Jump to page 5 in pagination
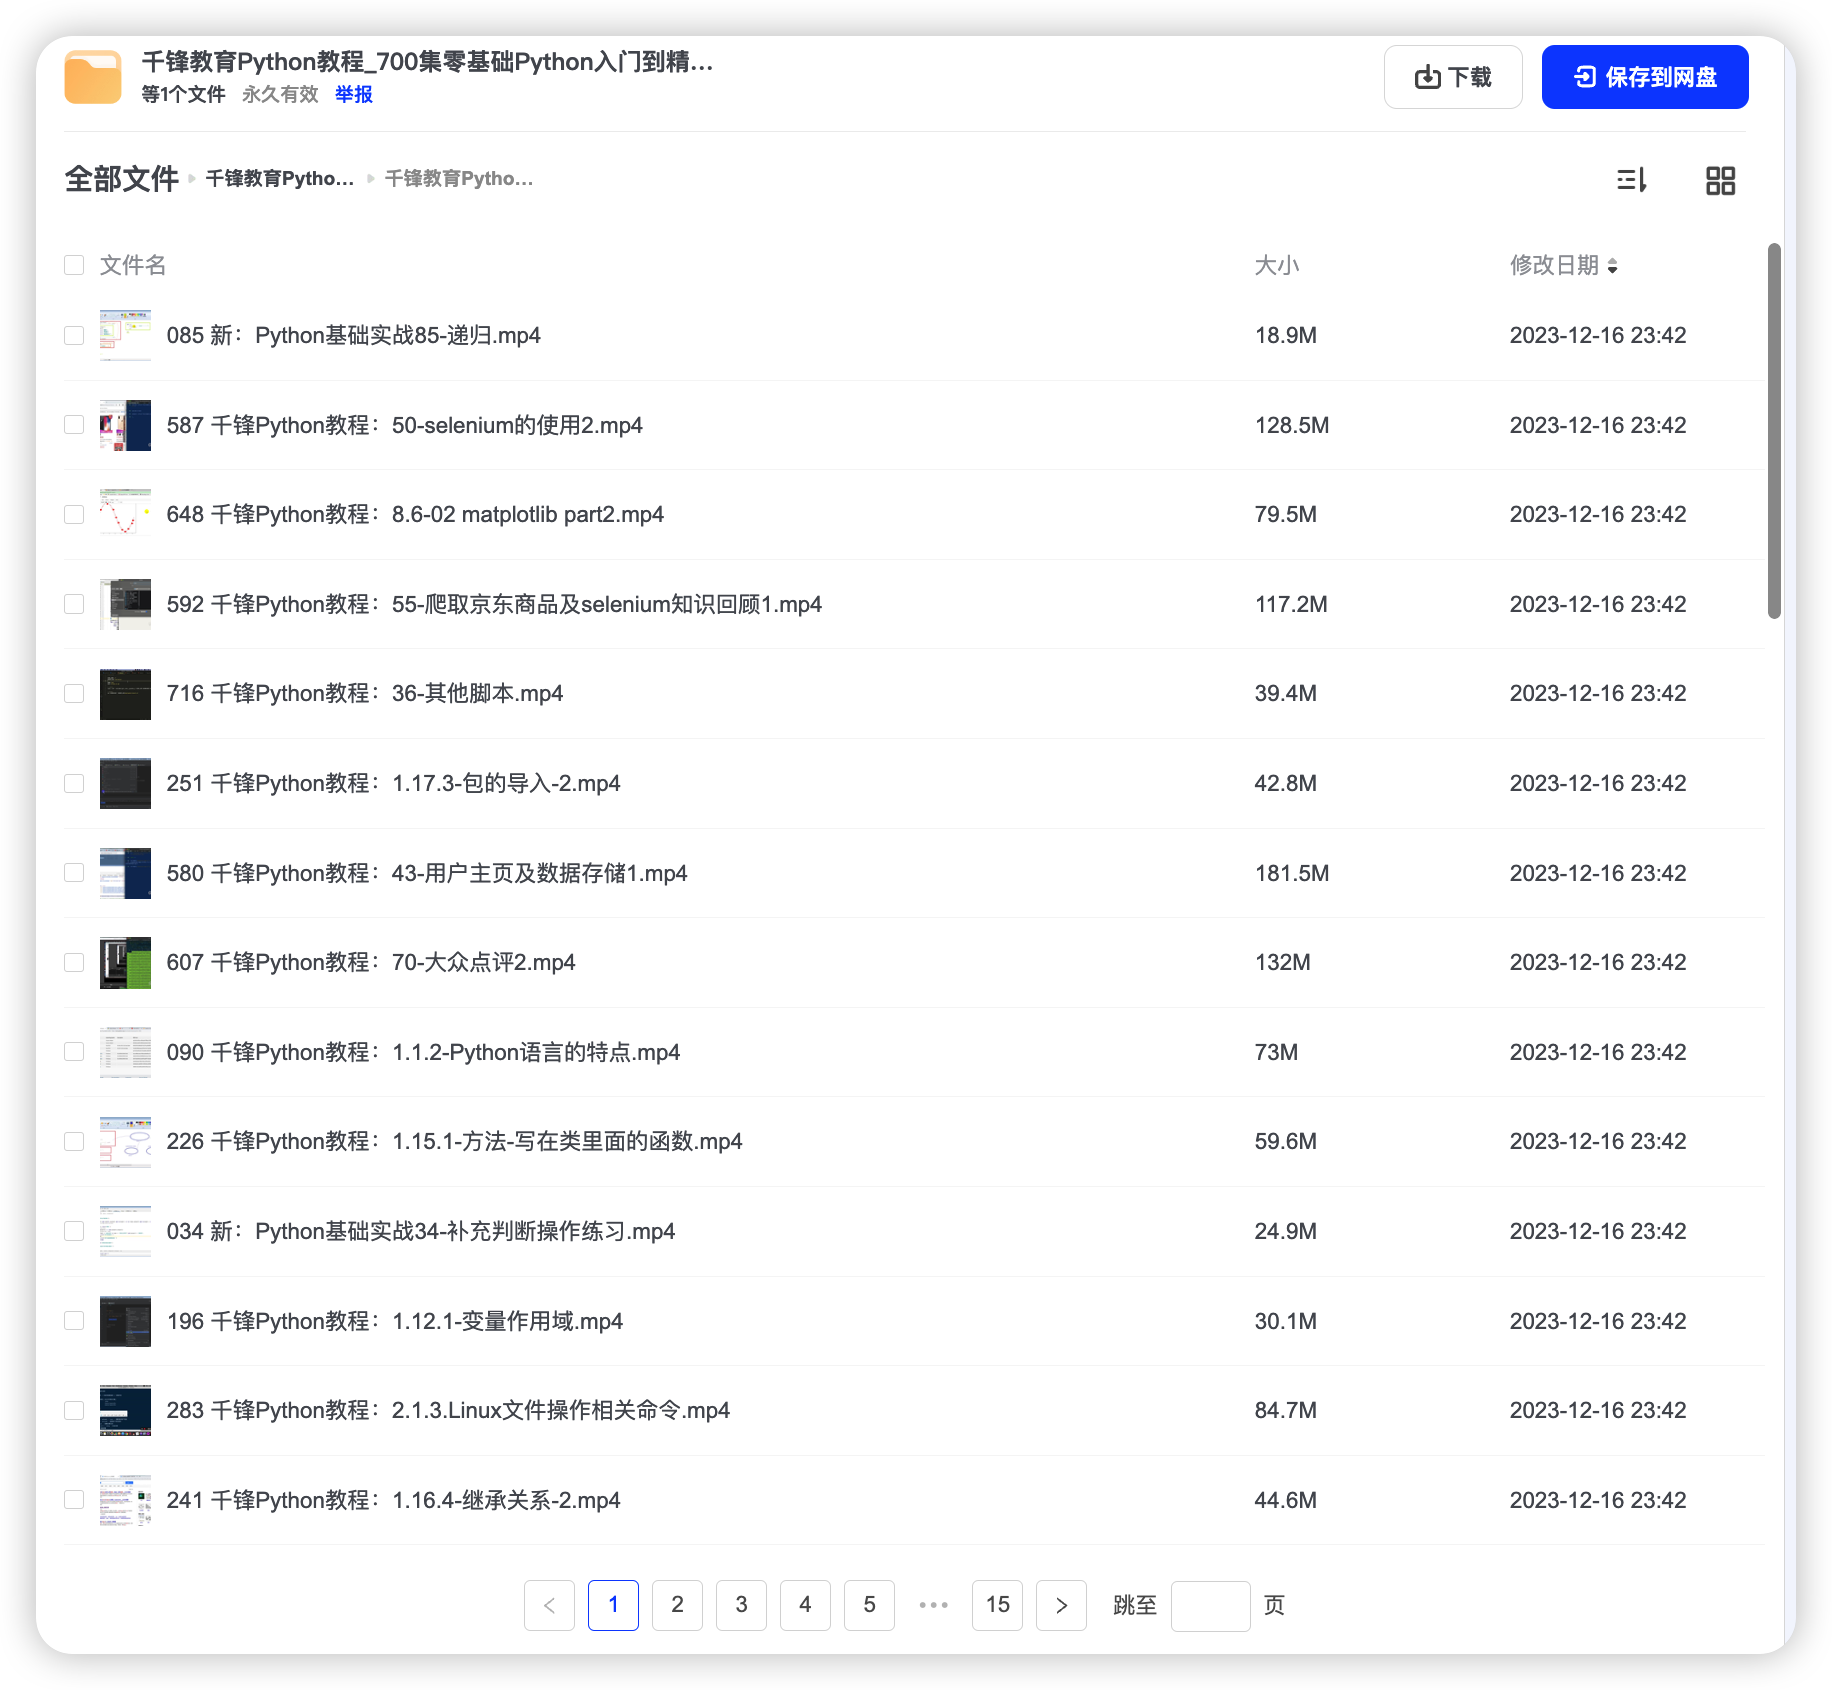 click(869, 1605)
